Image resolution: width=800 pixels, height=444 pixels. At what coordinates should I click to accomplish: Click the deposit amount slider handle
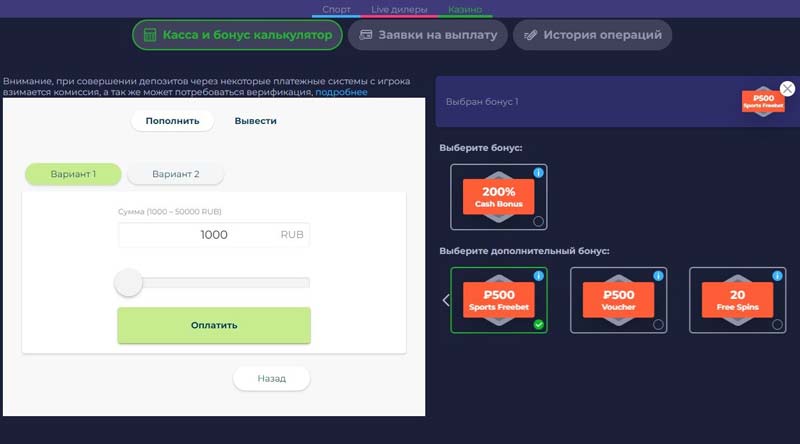[128, 283]
